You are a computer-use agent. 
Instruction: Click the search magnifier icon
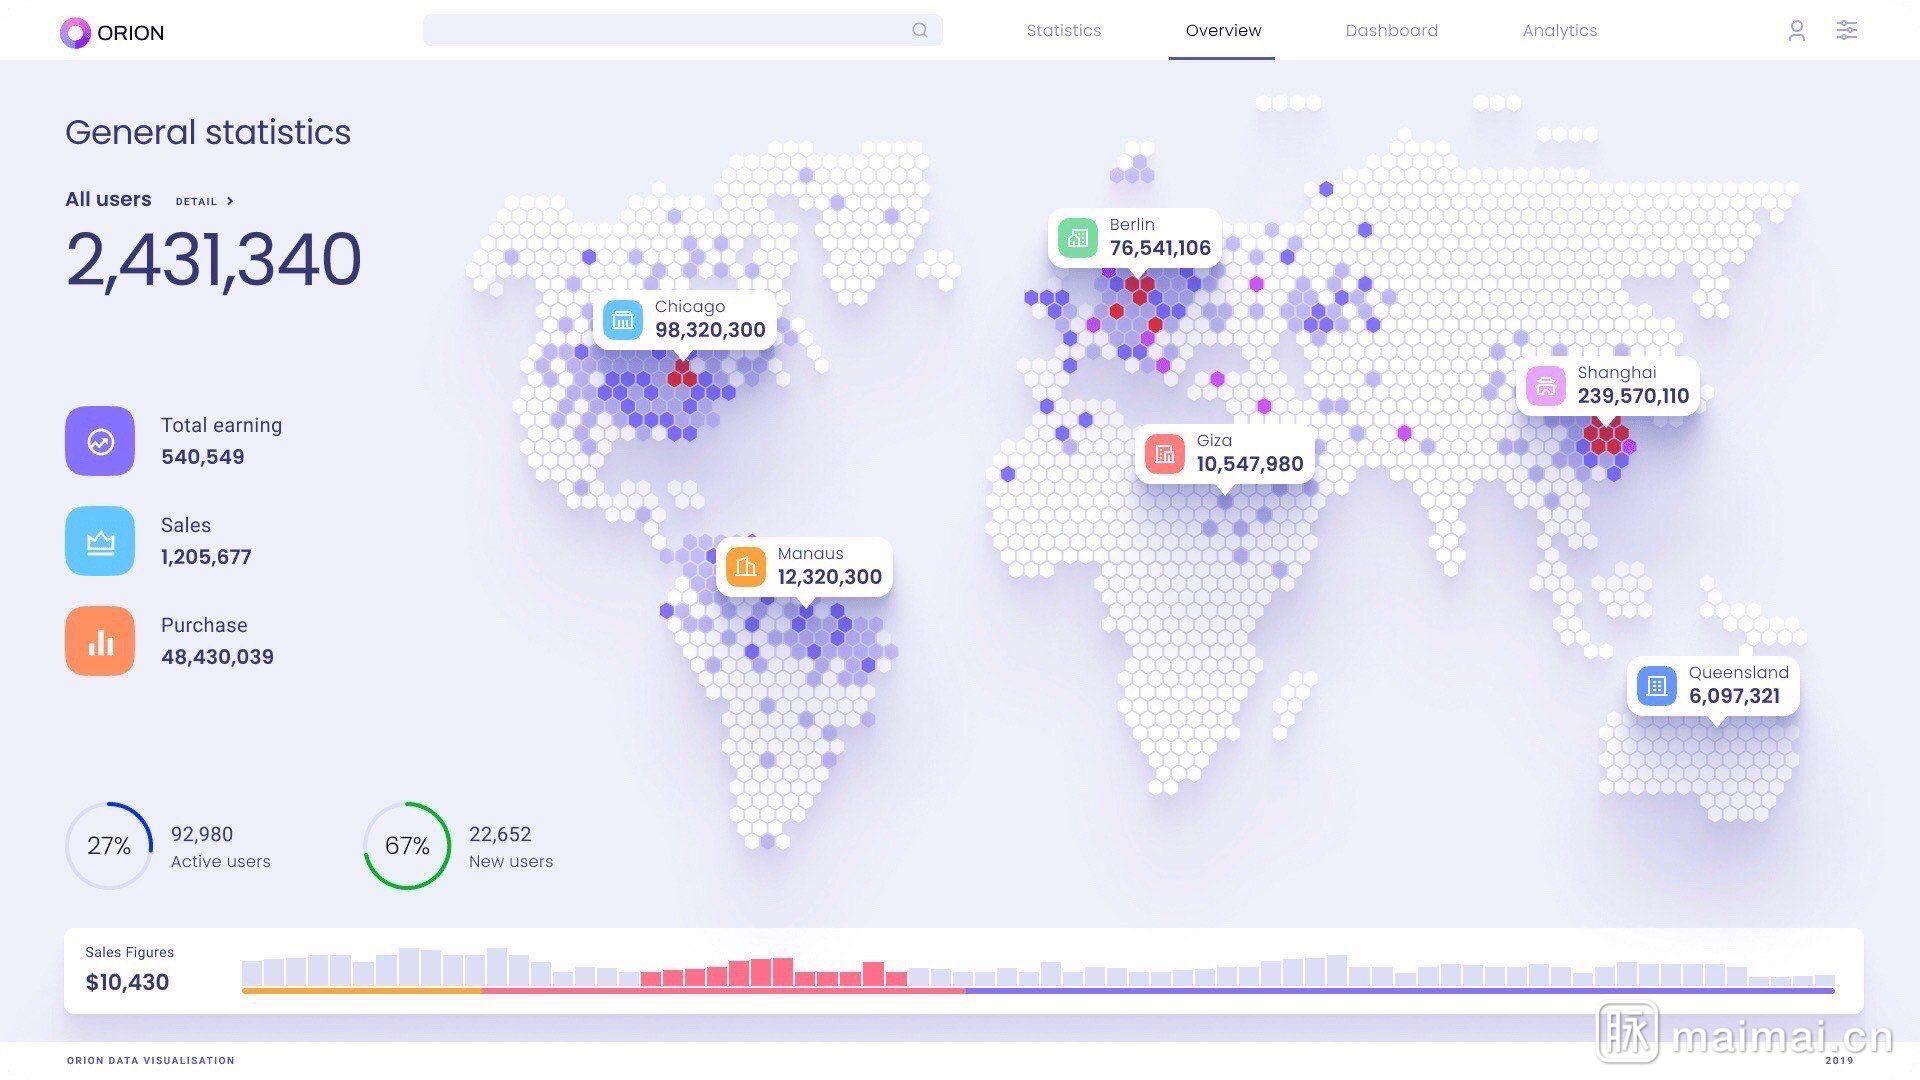pyautogui.click(x=919, y=30)
